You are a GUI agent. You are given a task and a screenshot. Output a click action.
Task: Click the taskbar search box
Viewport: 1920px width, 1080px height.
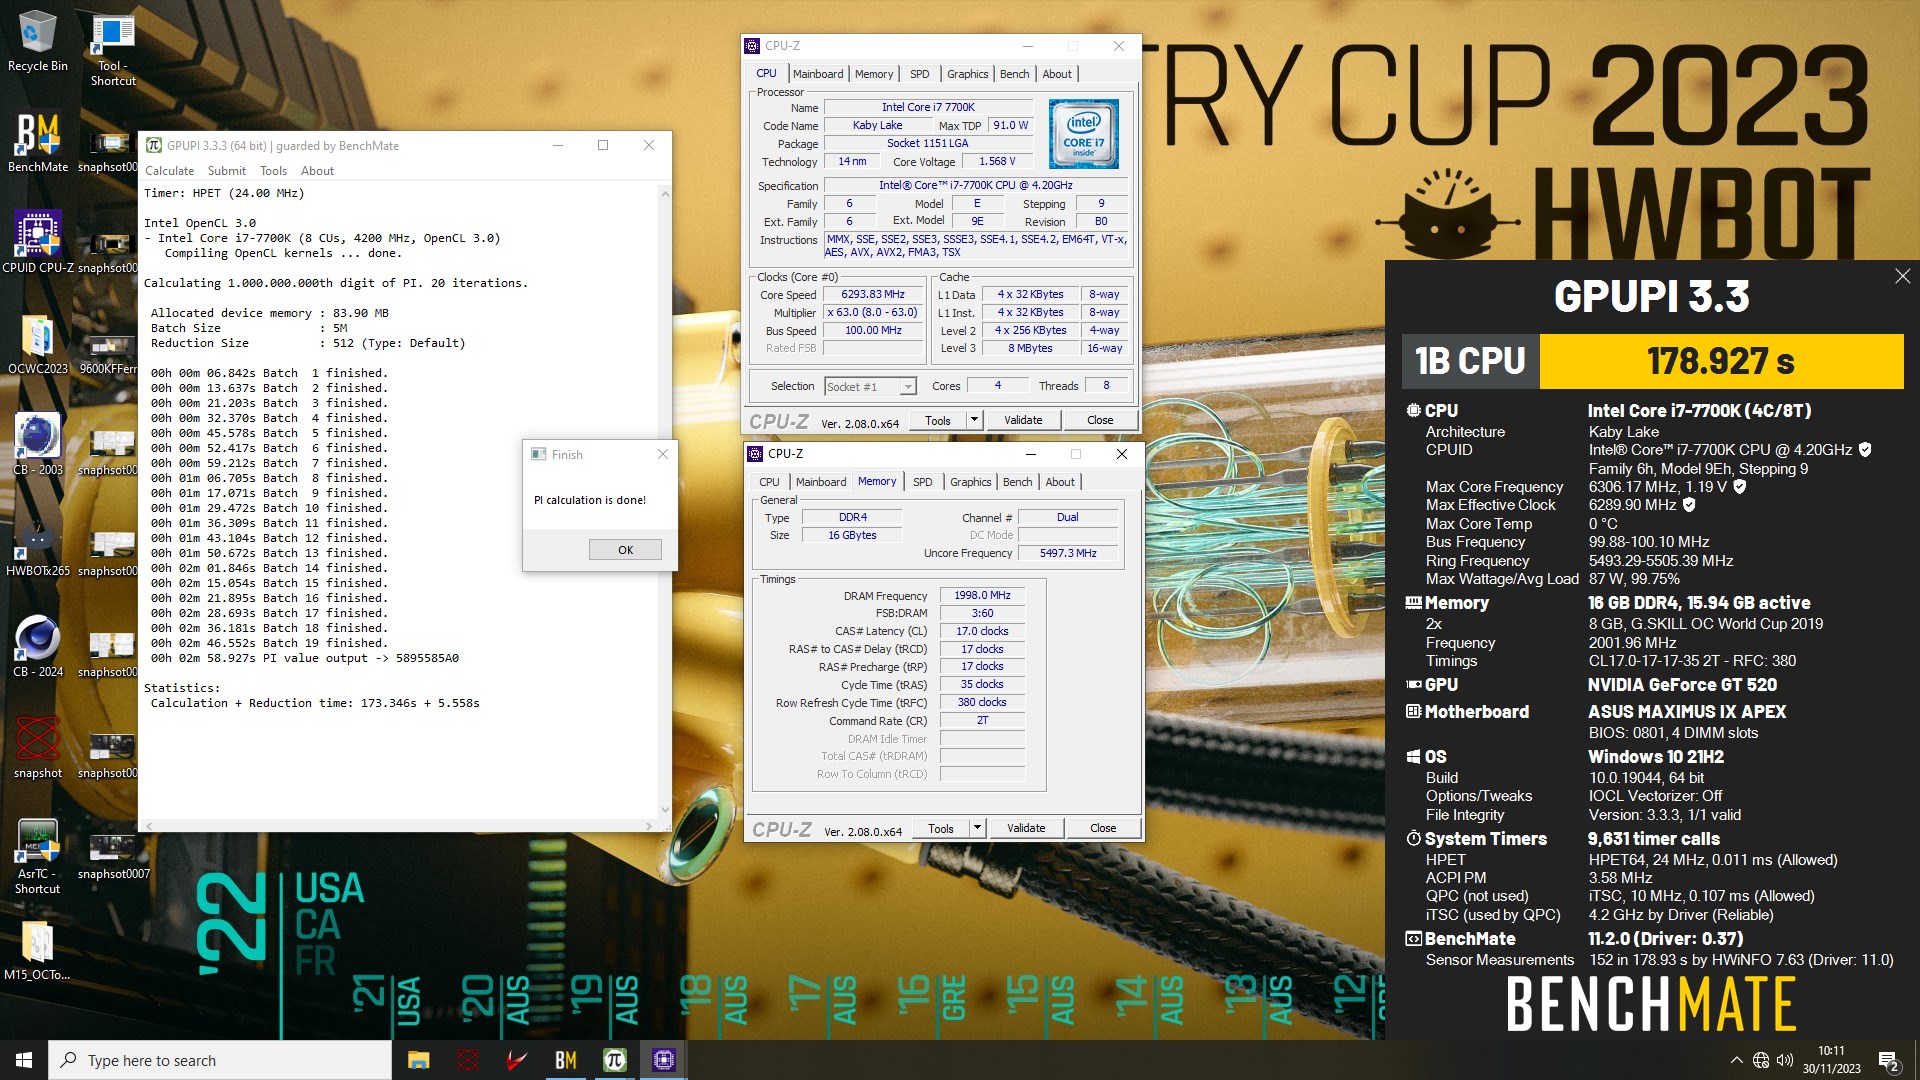tap(220, 1060)
